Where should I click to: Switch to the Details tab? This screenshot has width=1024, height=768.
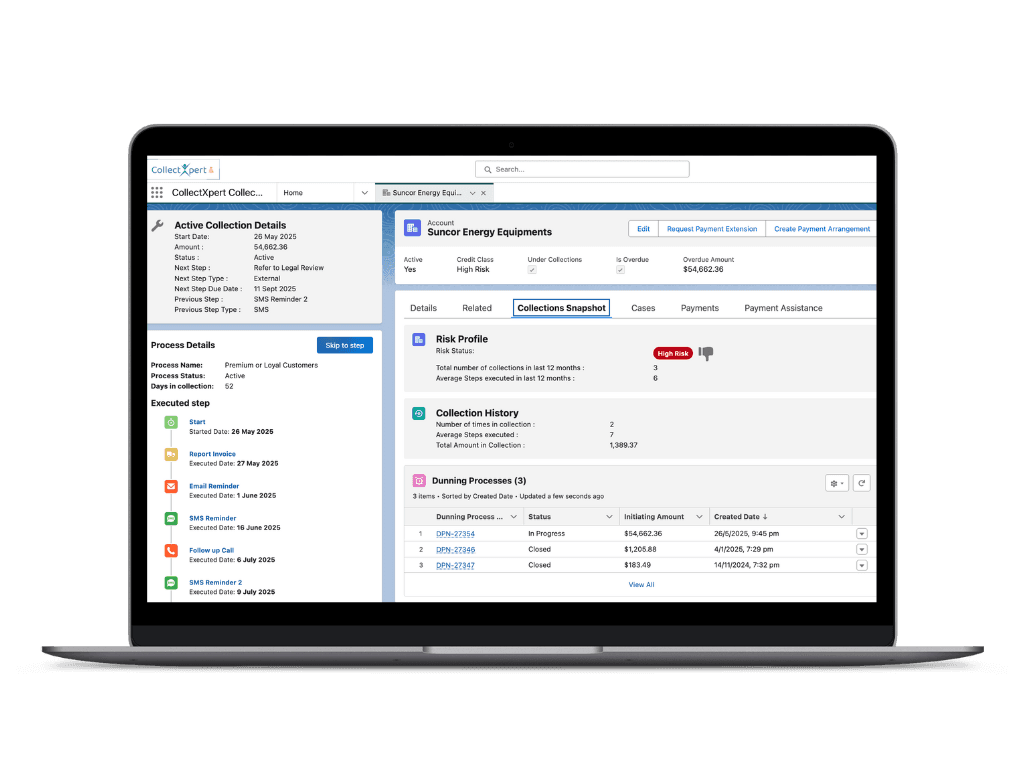tap(423, 308)
